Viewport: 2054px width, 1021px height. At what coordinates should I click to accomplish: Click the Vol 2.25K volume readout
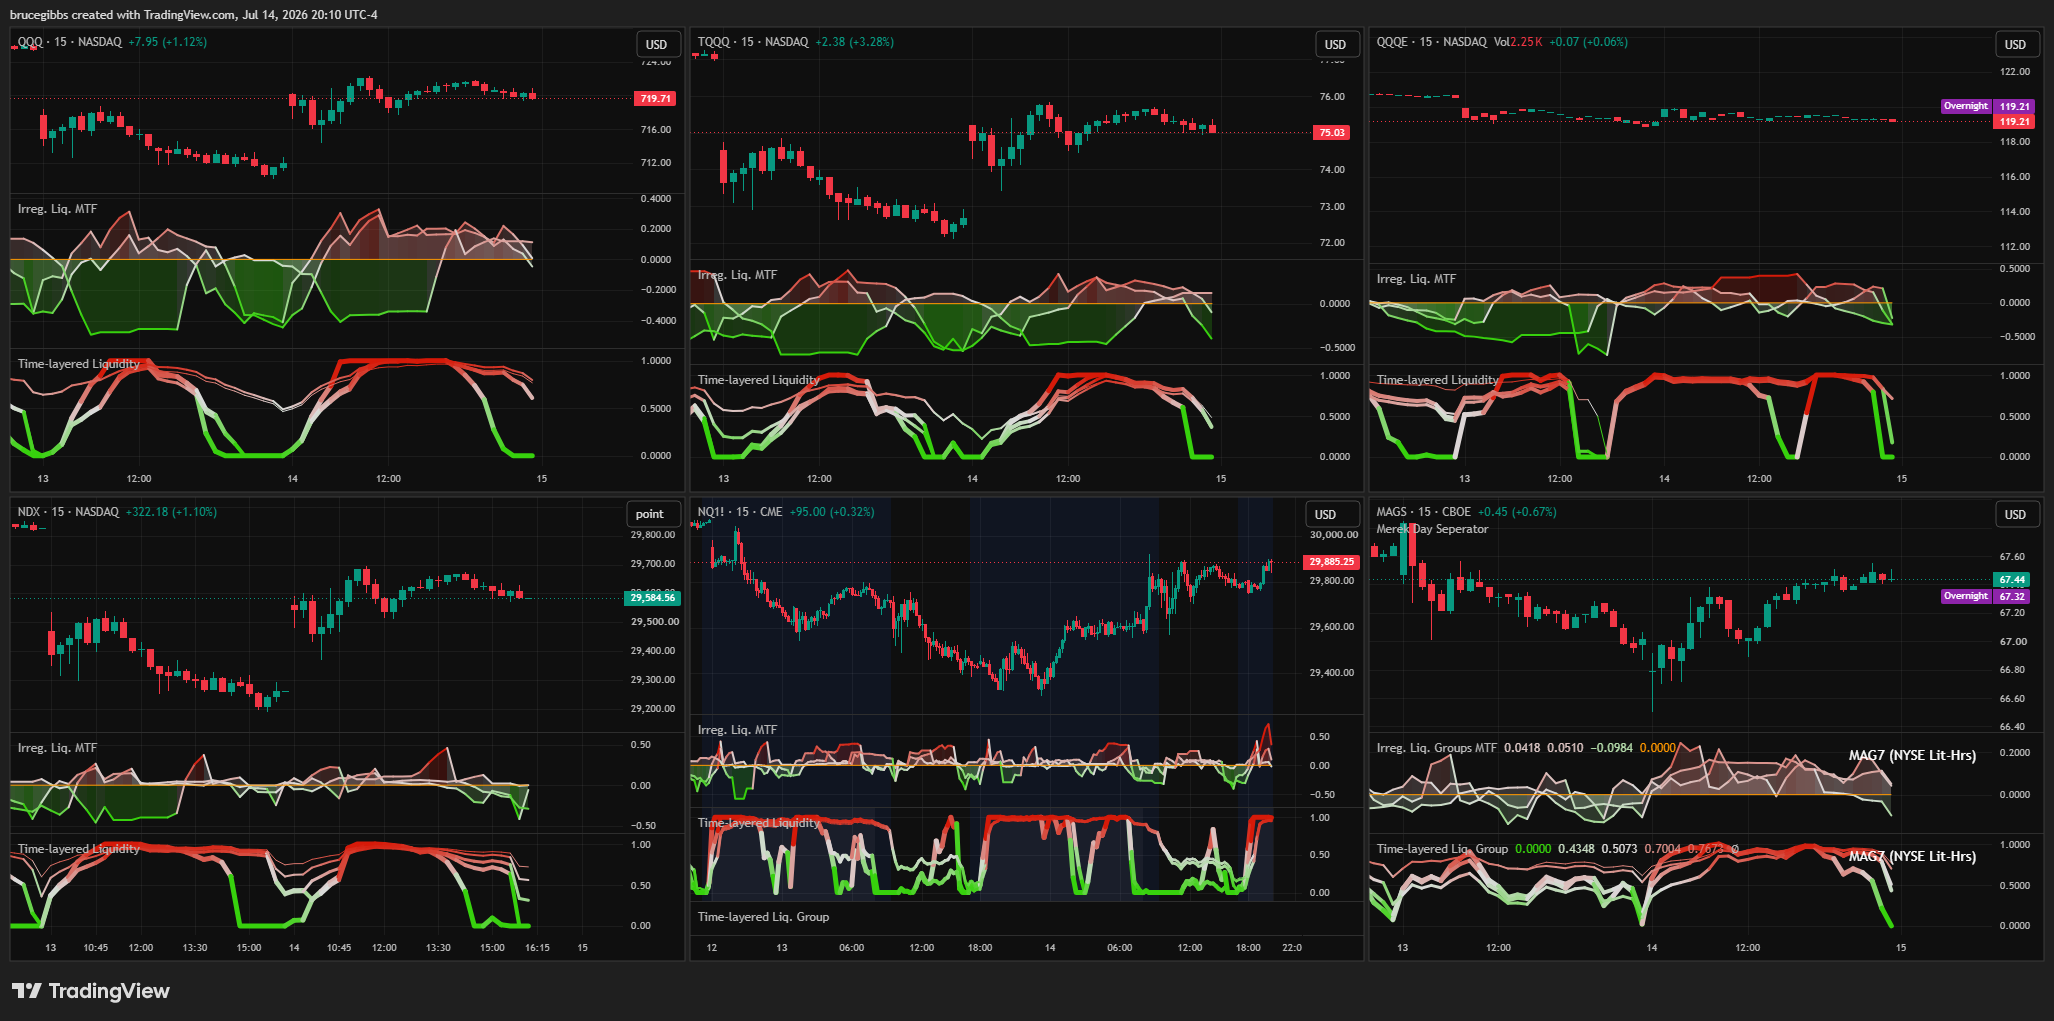click(1518, 42)
